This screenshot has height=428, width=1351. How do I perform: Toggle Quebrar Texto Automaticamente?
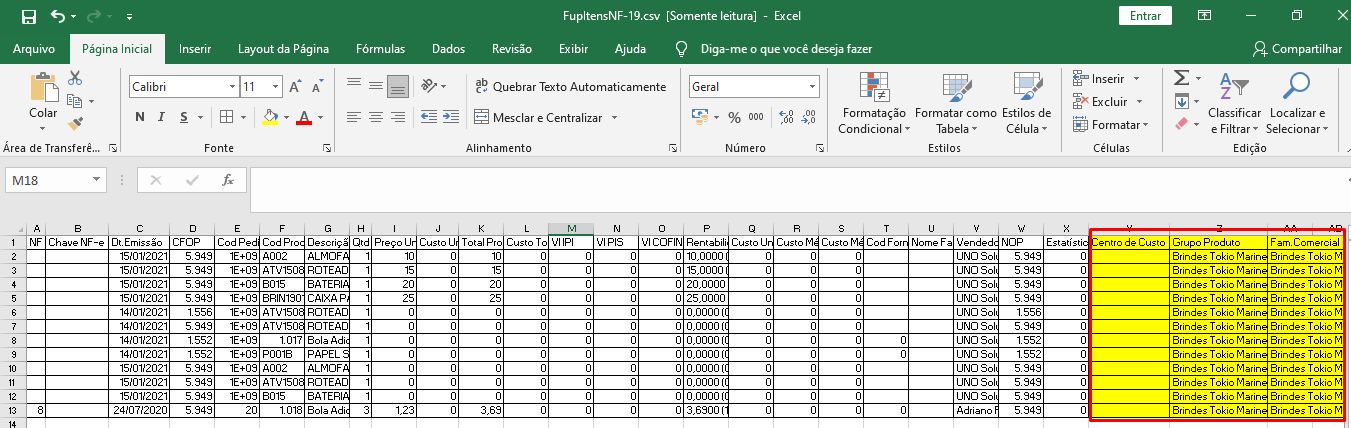[569, 87]
